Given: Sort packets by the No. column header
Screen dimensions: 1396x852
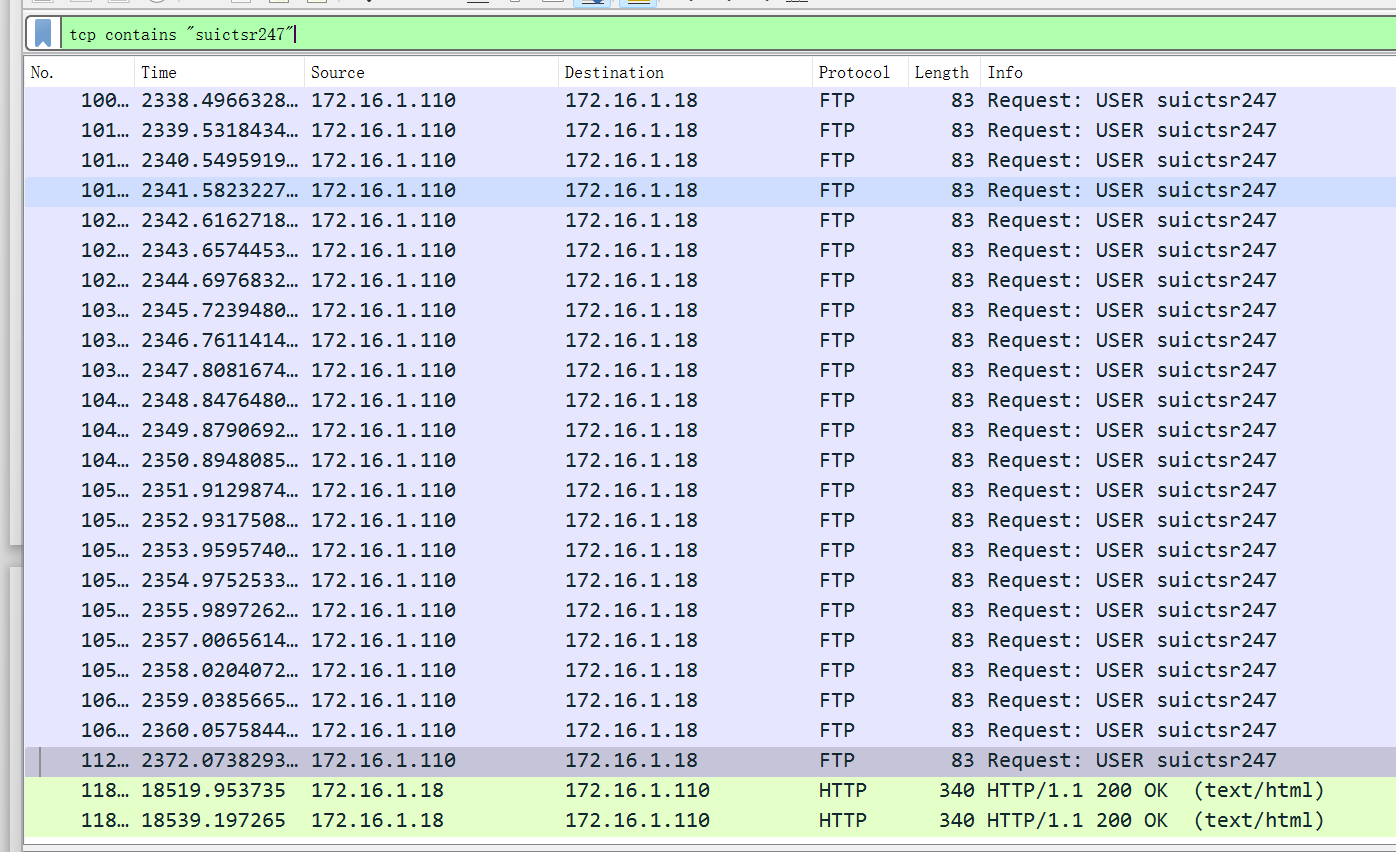Looking at the screenshot, I should click(x=79, y=72).
